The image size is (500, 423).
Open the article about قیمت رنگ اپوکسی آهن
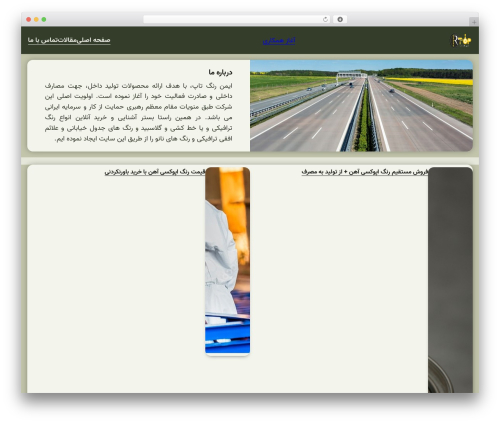click(x=155, y=172)
